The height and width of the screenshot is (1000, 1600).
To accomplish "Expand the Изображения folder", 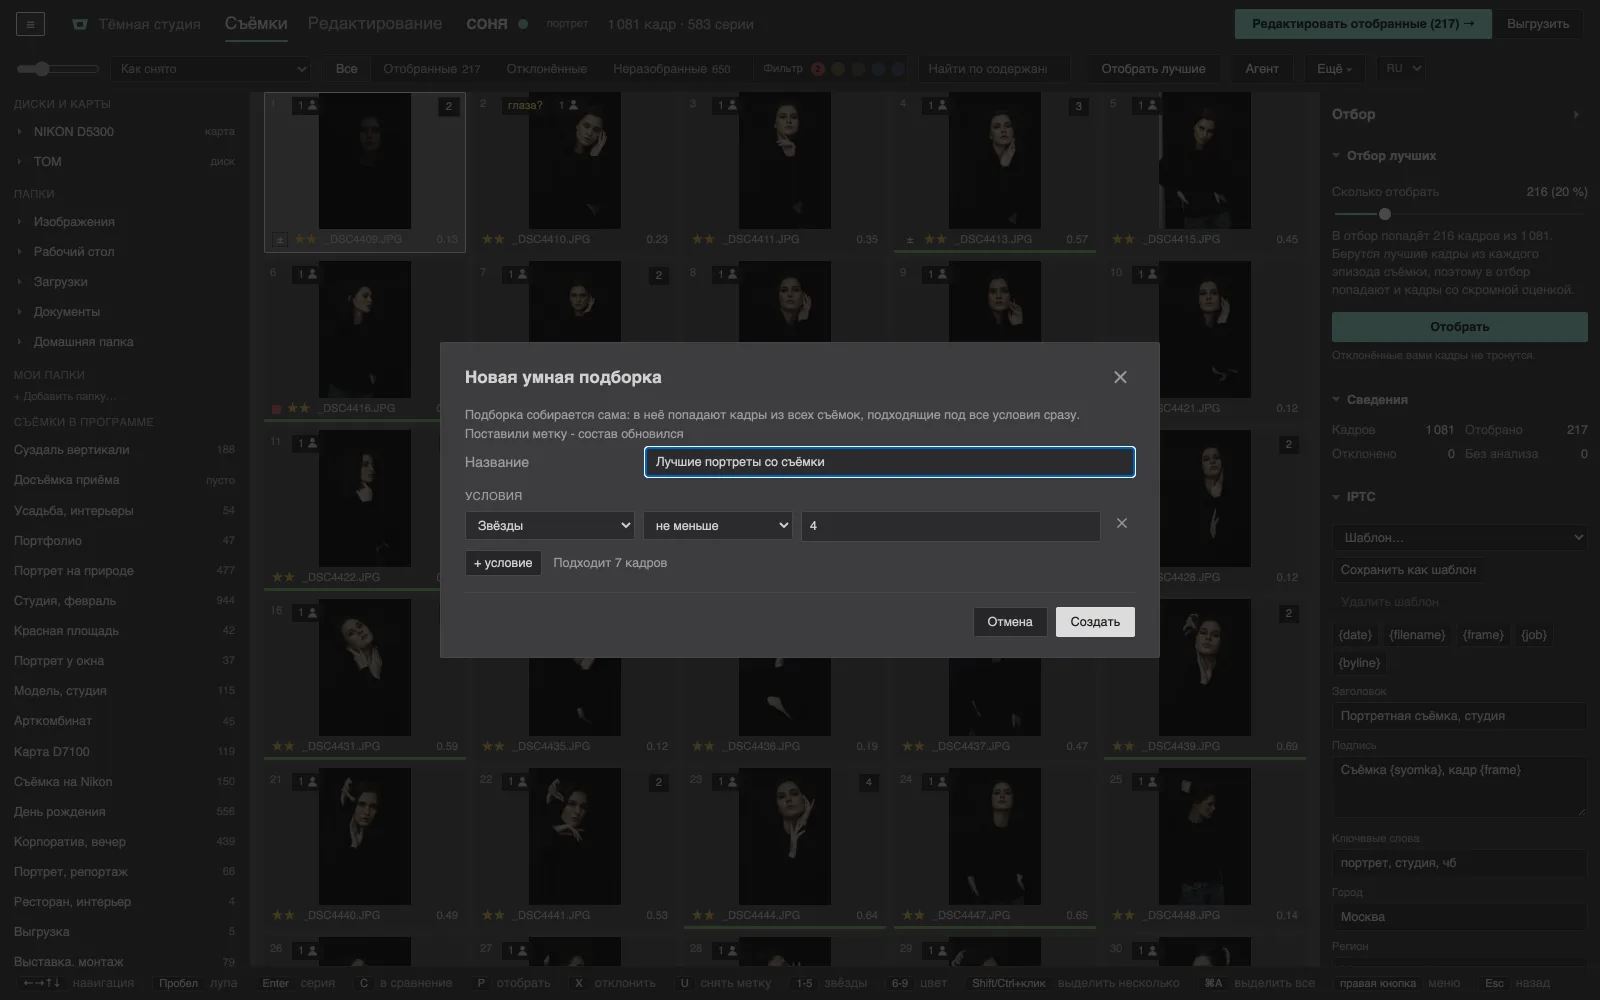I will click(x=20, y=222).
